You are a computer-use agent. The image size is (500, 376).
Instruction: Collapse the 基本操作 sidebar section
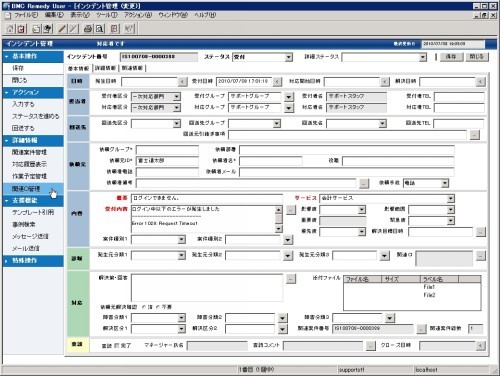[7, 57]
